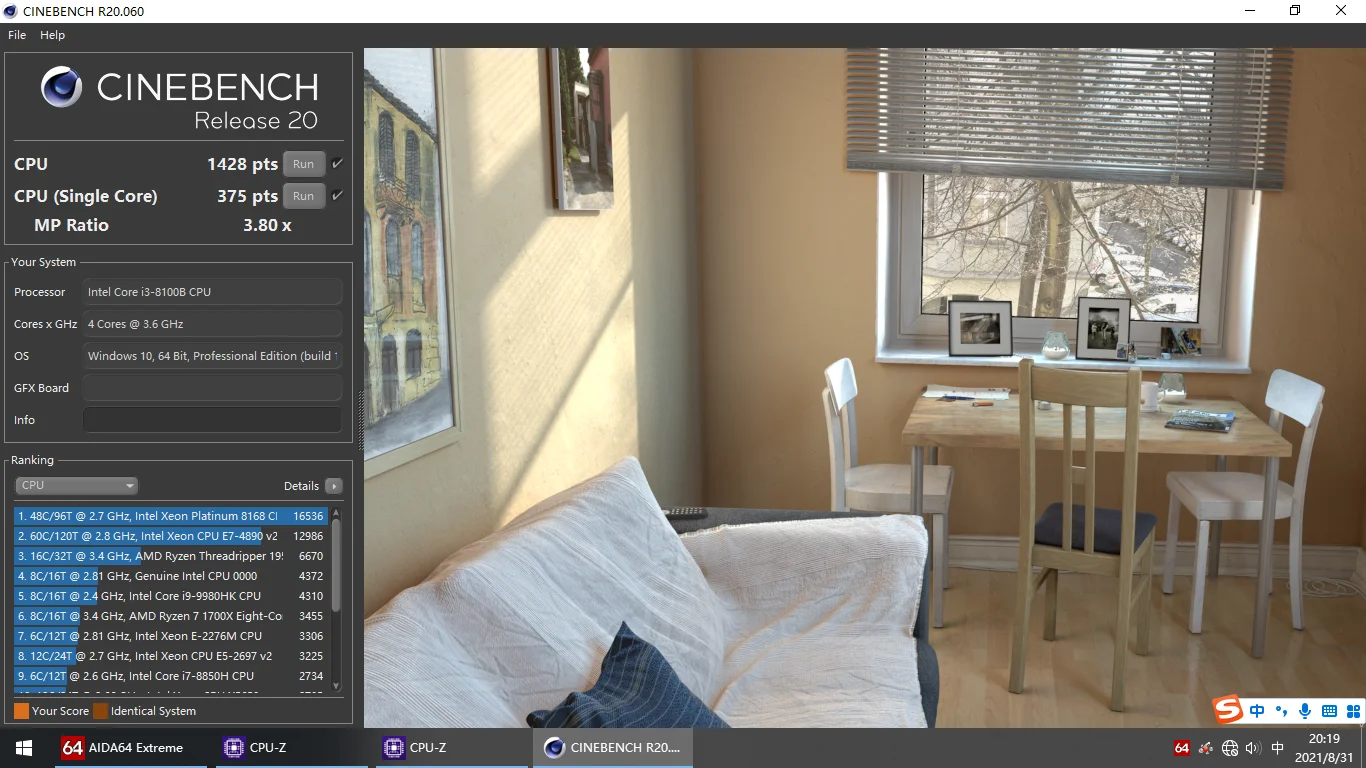Image resolution: width=1366 pixels, height=768 pixels.
Task: Click the microphone voice input icon
Action: [1305, 711]
